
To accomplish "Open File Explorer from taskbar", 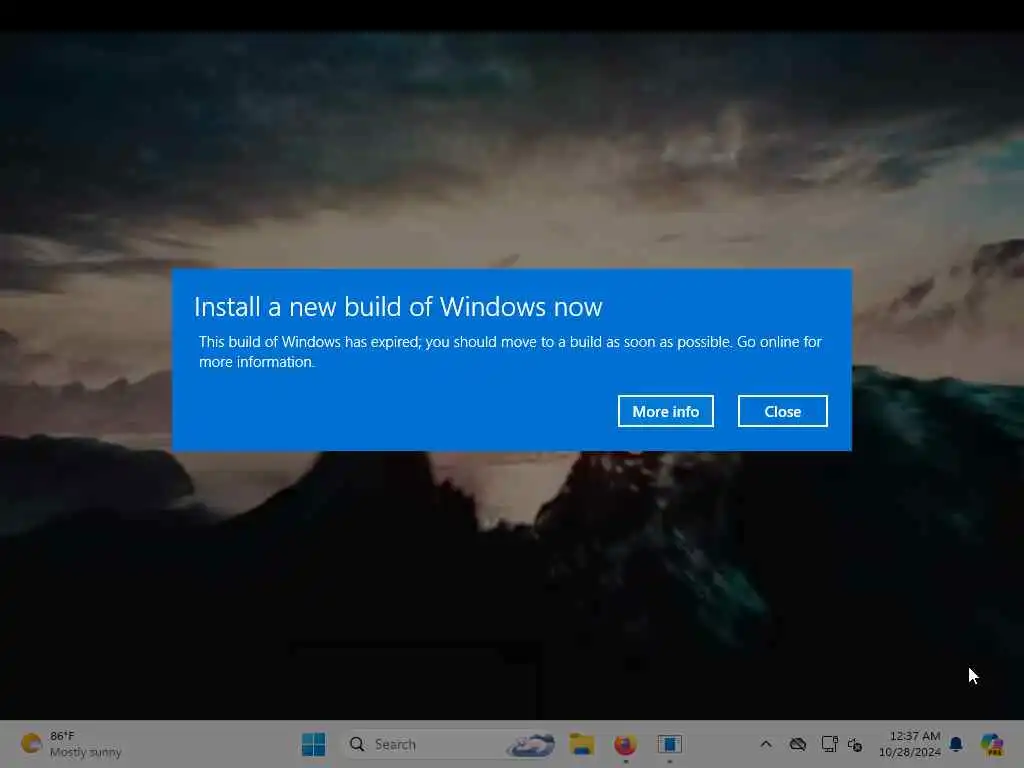I will (581, 744).
